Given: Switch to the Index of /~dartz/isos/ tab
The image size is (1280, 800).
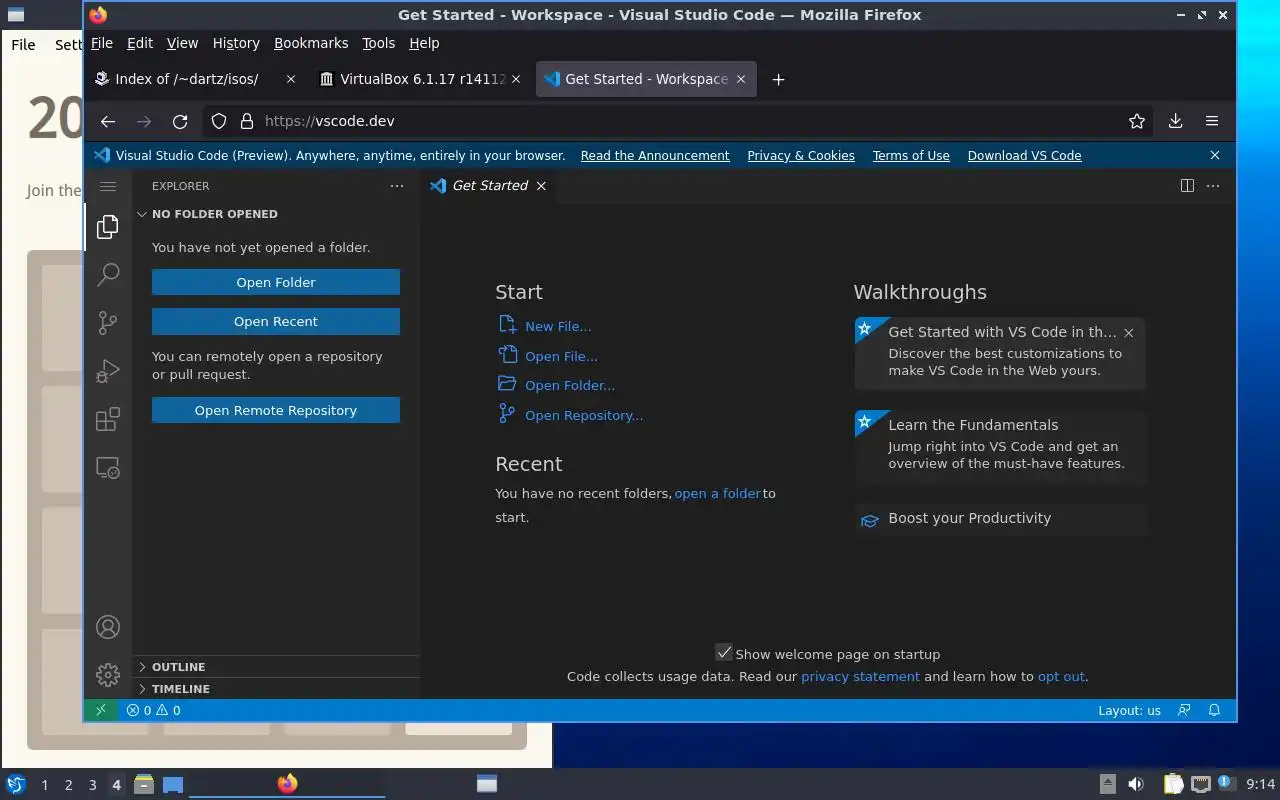Looking at the screenshot, I should pyautogui.click(x=196, y=79).
